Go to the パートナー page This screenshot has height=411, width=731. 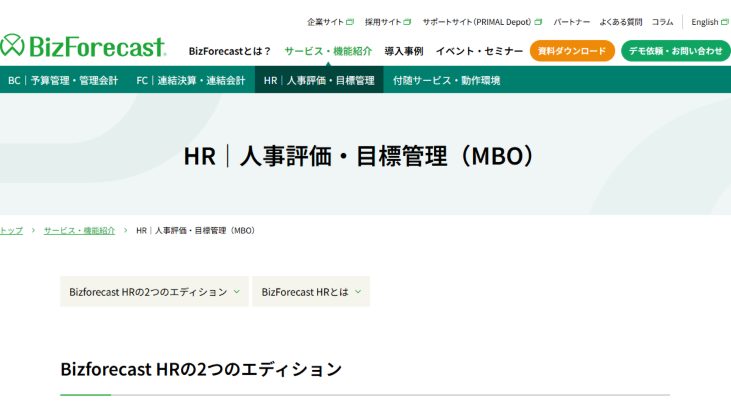[571, 22]
